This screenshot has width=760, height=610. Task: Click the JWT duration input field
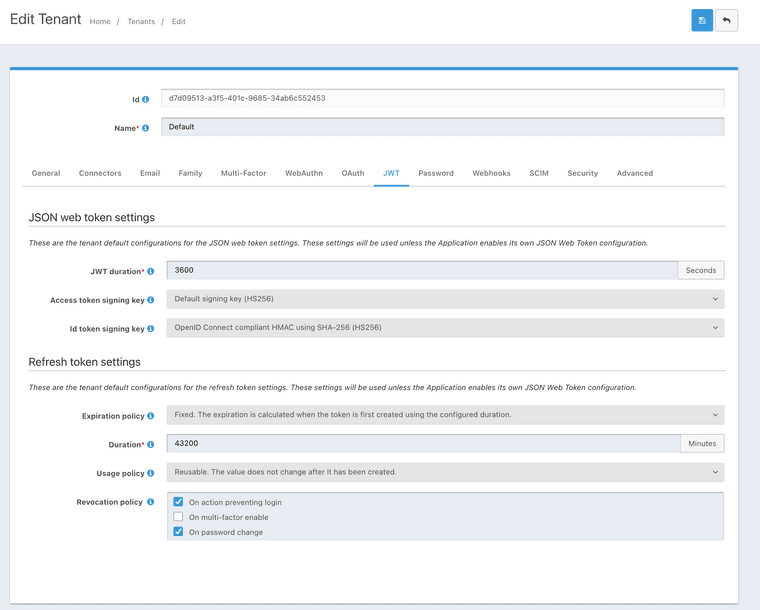[x=421, y=270]
